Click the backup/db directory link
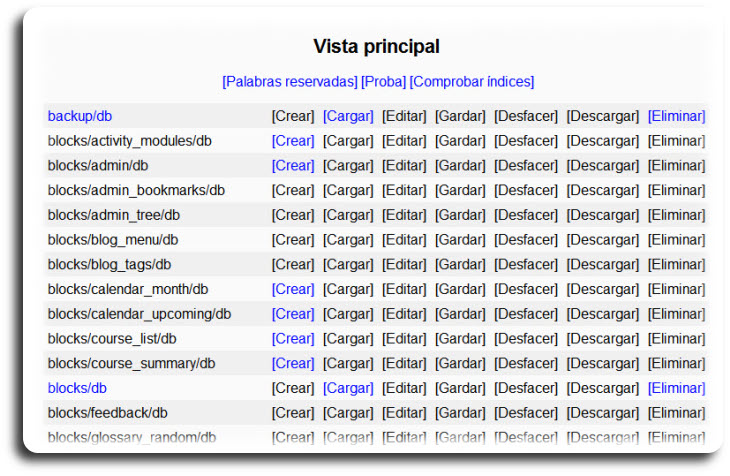 pyautogui.click(x=79, y=116)
